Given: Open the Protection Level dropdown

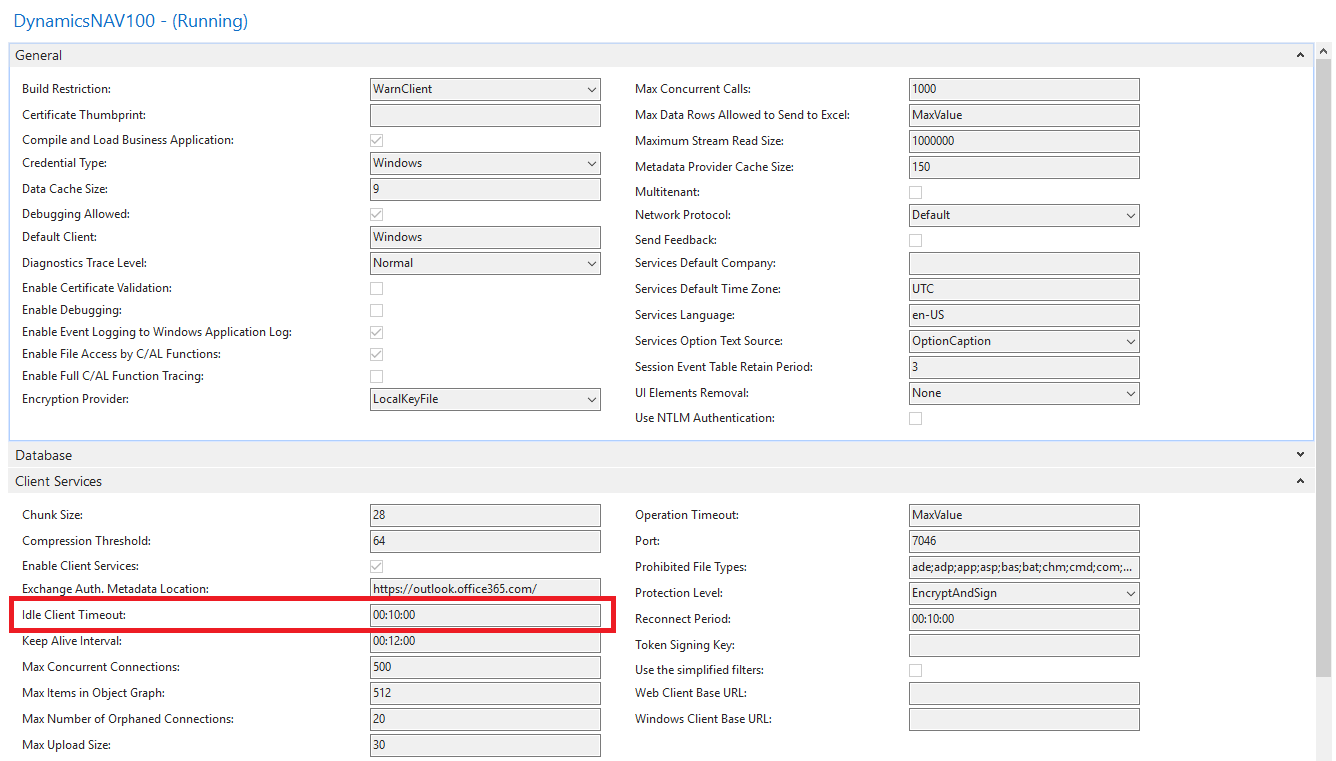Looking at the screenshot, I should [x=1130, y=593].
